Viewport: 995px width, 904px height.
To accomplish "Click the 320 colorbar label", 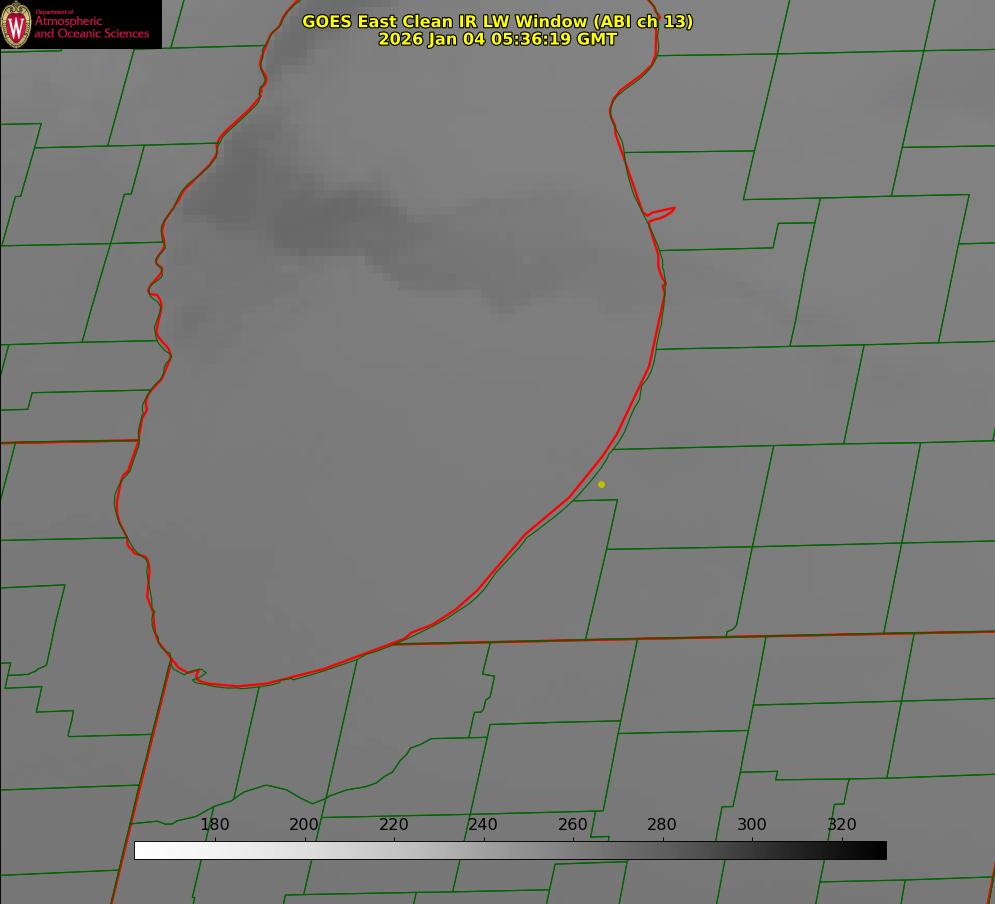I will point(842,825).
